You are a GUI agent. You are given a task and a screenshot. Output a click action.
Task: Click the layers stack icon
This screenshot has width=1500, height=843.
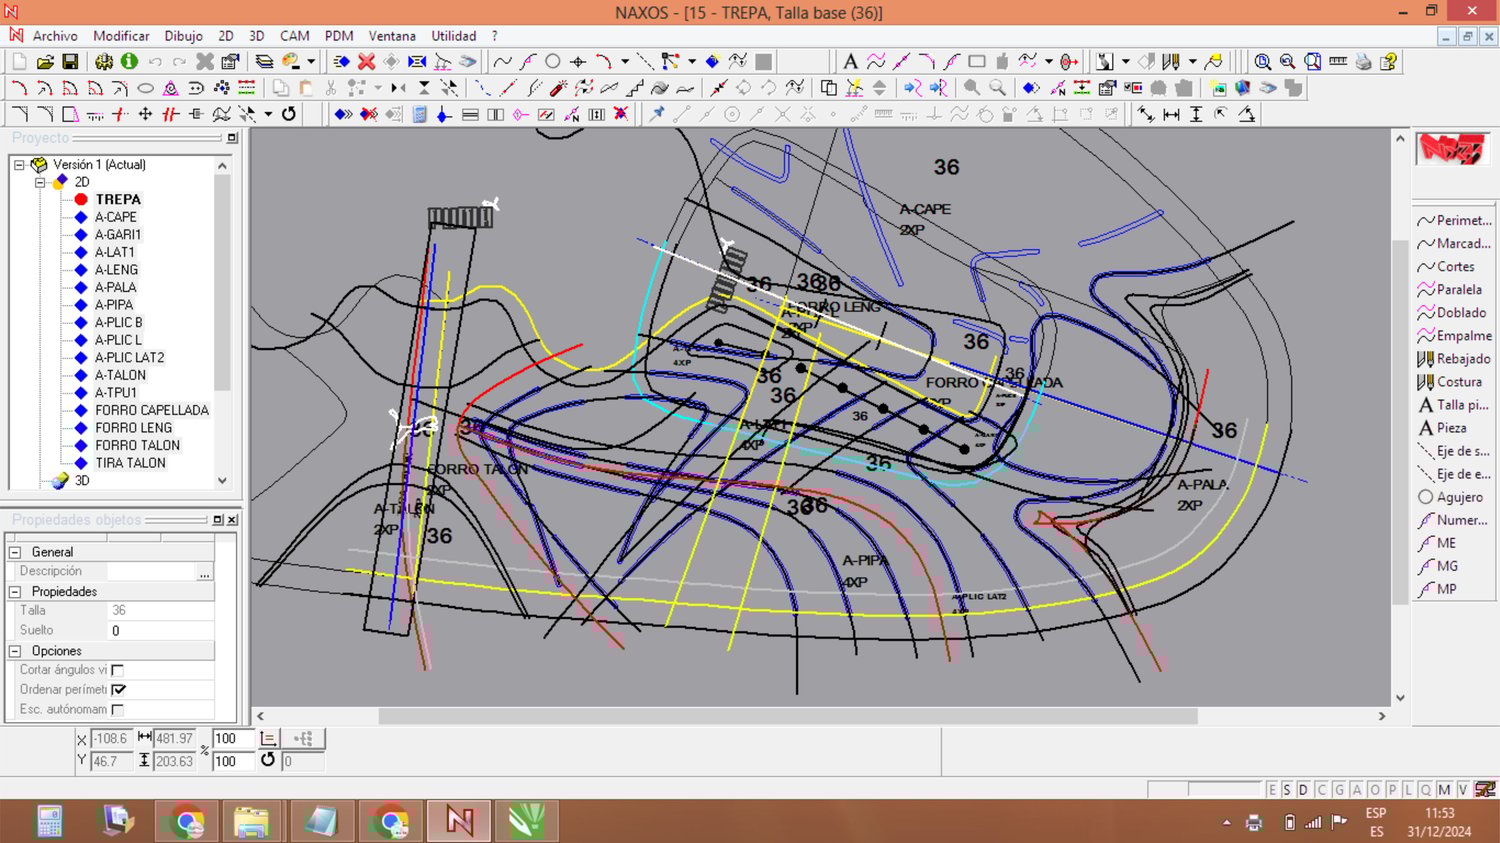point(264,62)
